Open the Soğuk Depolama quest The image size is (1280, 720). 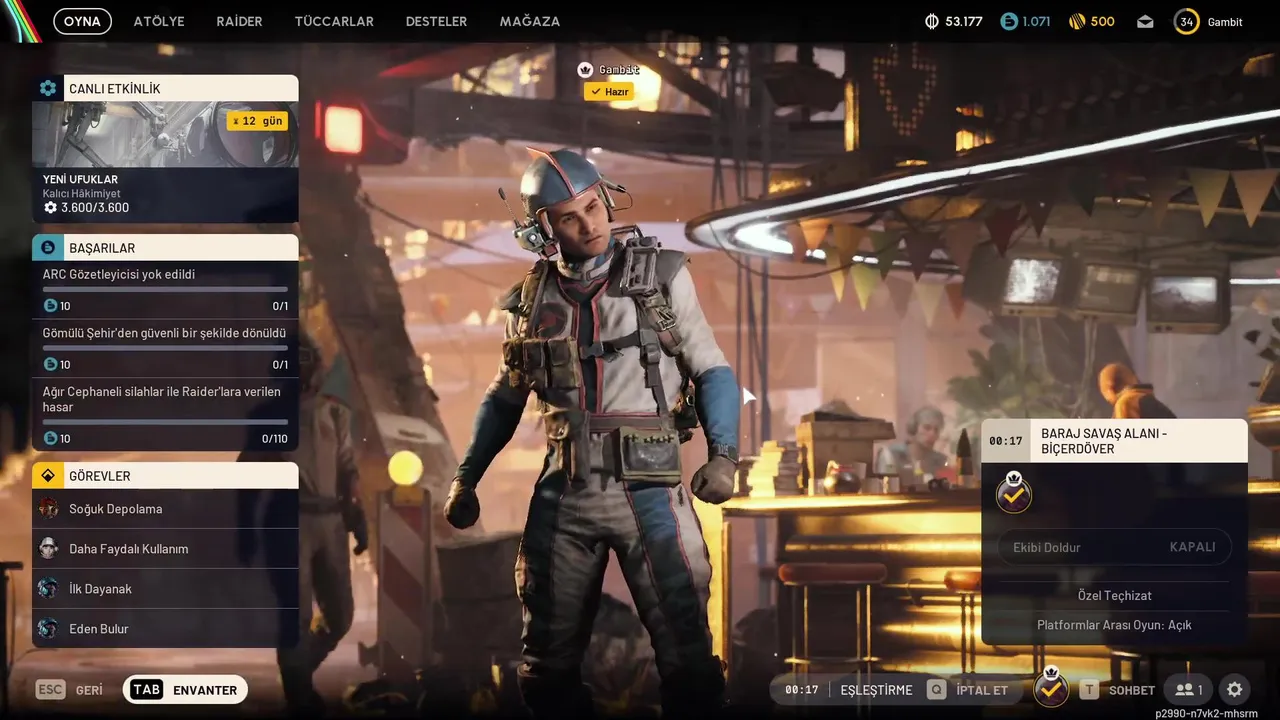165,509
